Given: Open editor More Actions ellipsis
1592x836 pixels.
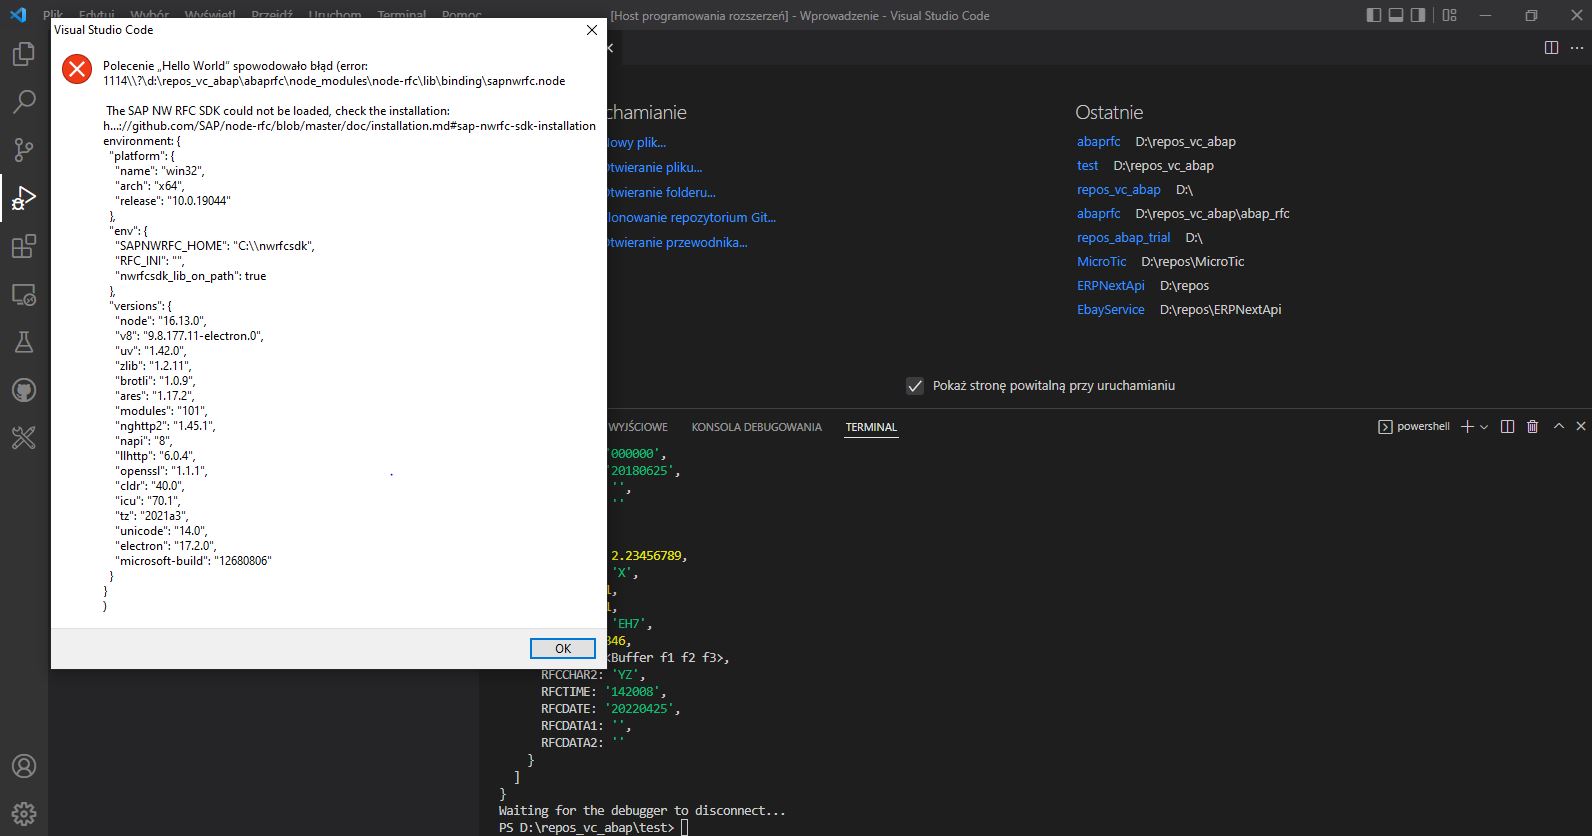Looking at the screenshot, I should pos(1577,47).
